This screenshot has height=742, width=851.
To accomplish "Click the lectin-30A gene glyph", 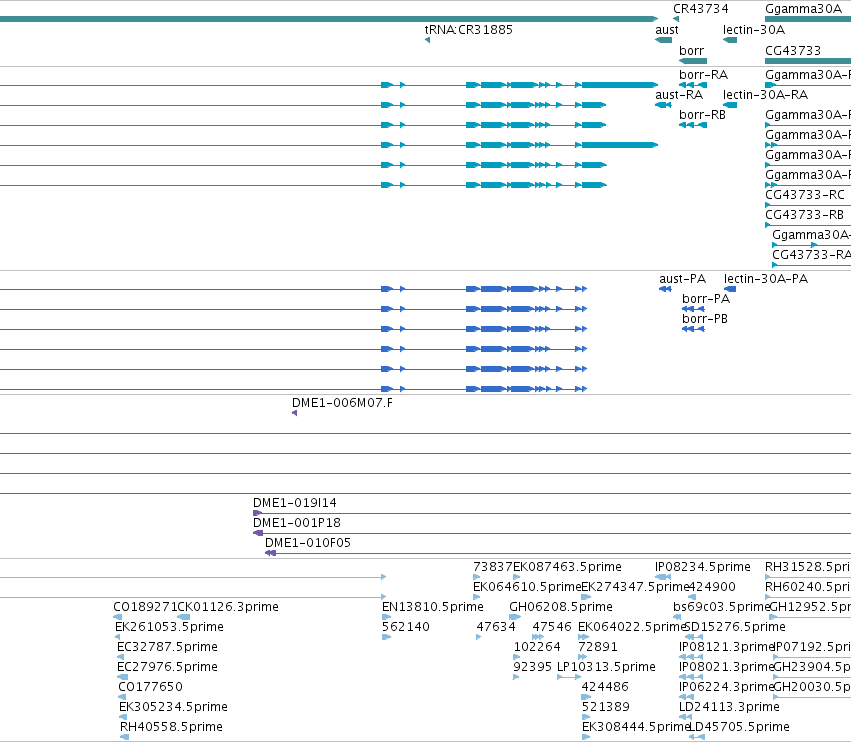I will (x=730, y=40).
